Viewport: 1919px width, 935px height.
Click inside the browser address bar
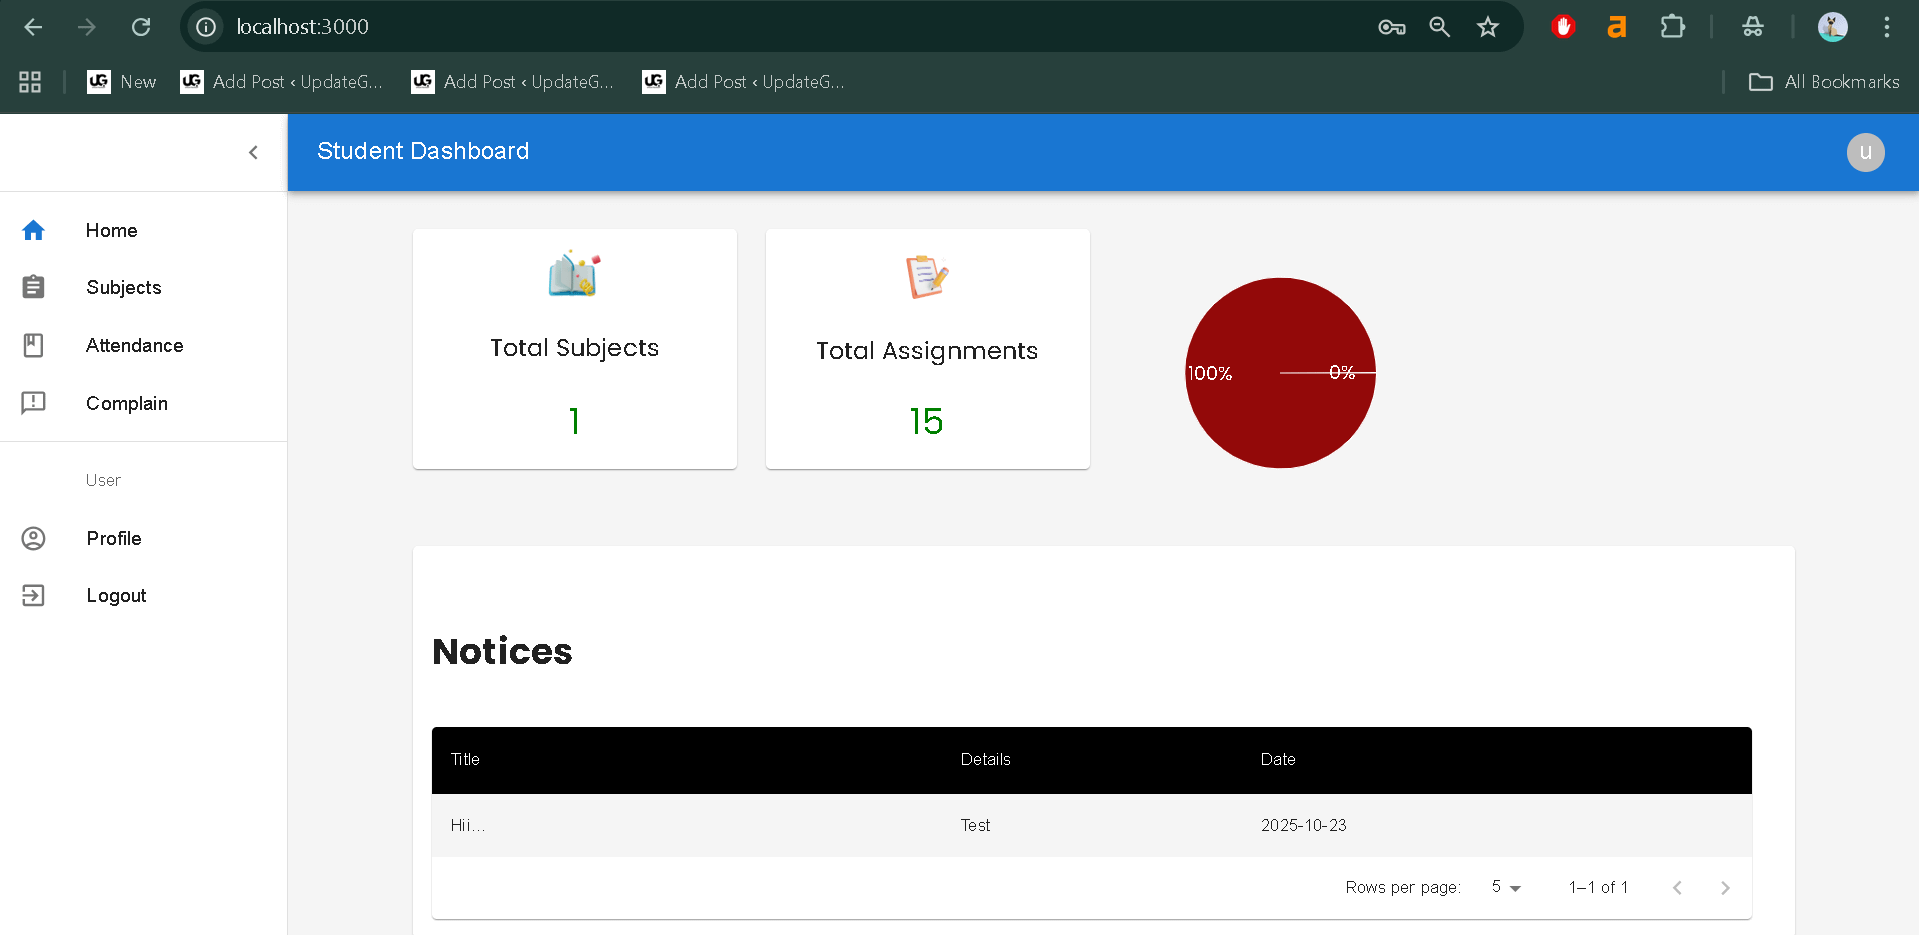click(600, 27)
